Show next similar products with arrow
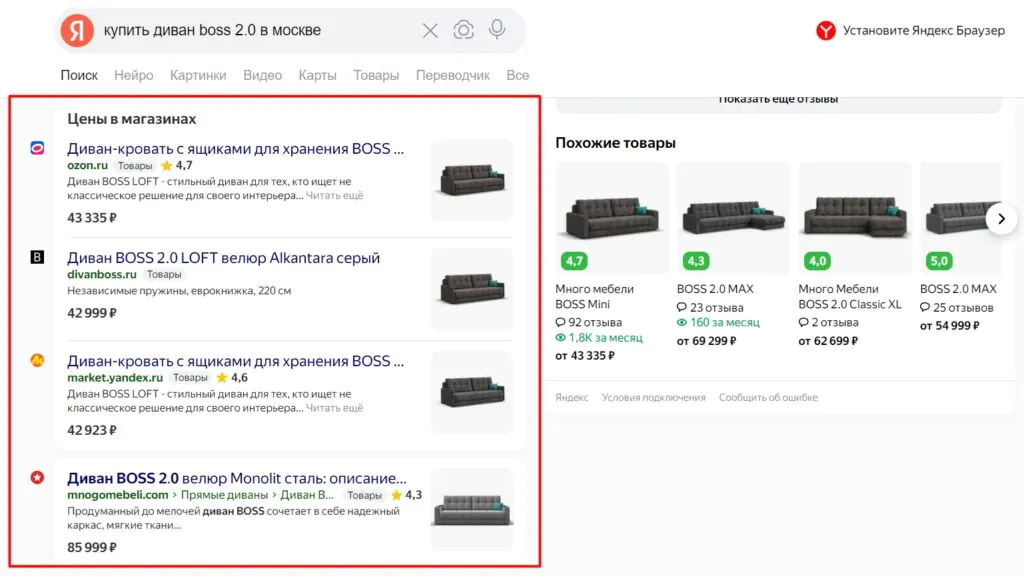Viewport: 1024px width, 576px height. [x=1001, y=219]
